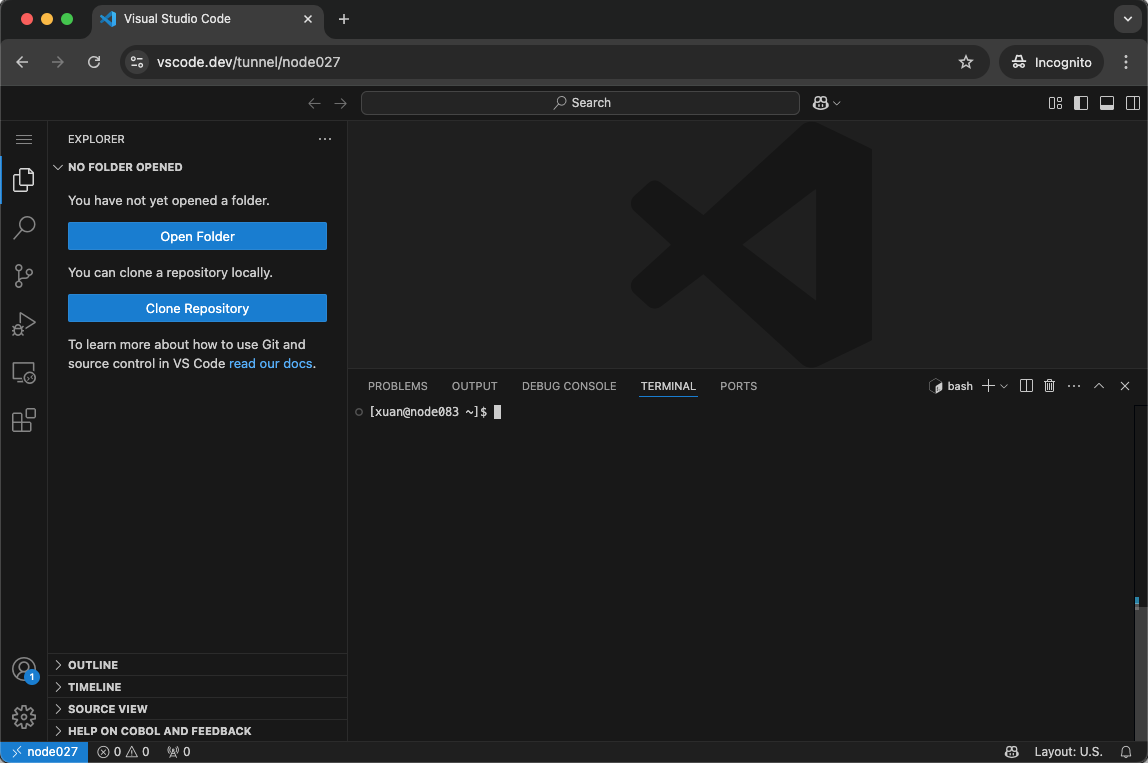Kill the terminal with trash icon

pos(1049,386)
